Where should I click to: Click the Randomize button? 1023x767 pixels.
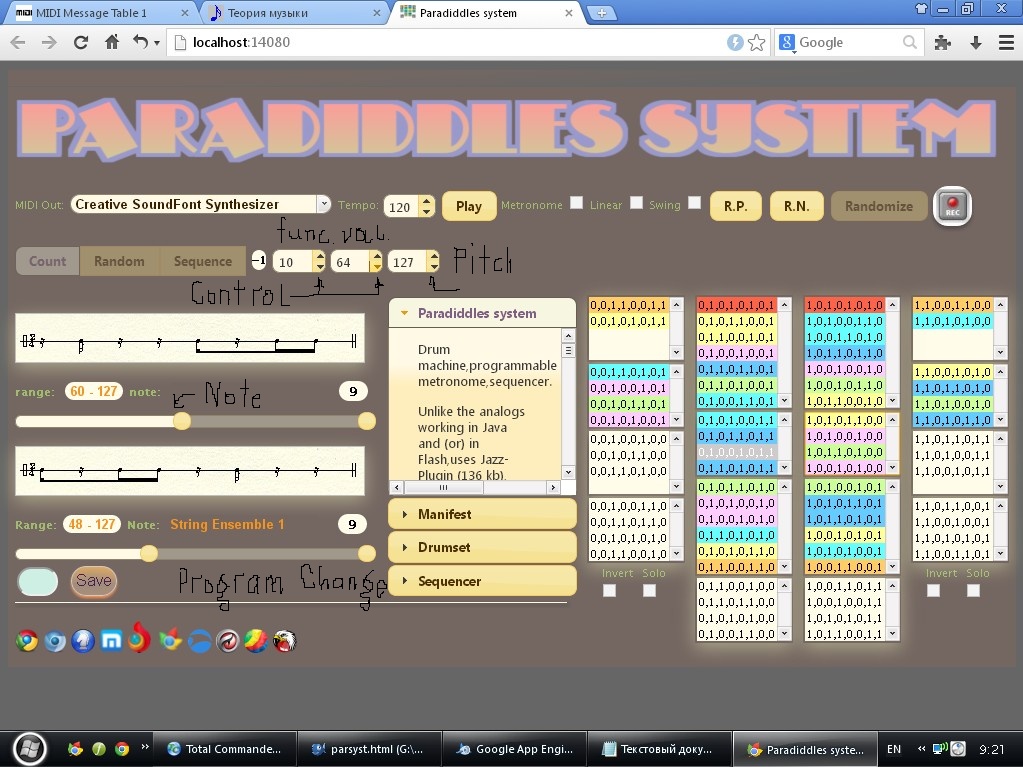pos(878,206)
